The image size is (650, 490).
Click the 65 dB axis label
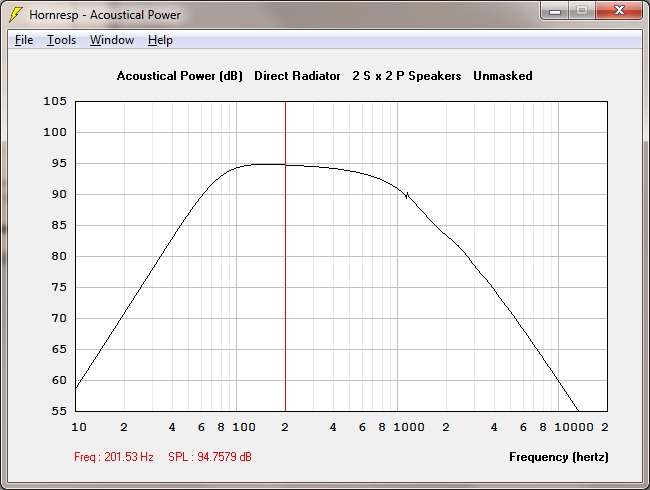pos(59,349)
